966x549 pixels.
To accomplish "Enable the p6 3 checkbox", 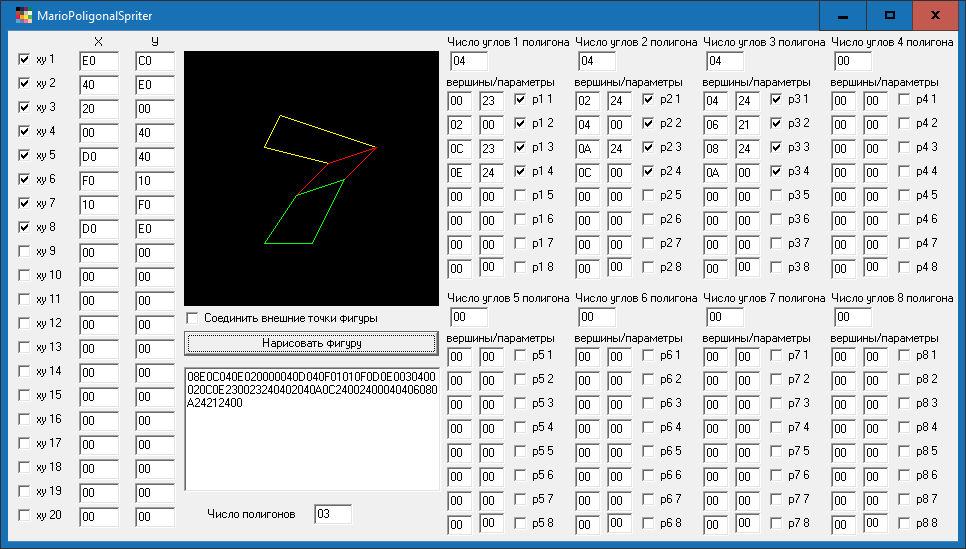I will click(648, 403).
